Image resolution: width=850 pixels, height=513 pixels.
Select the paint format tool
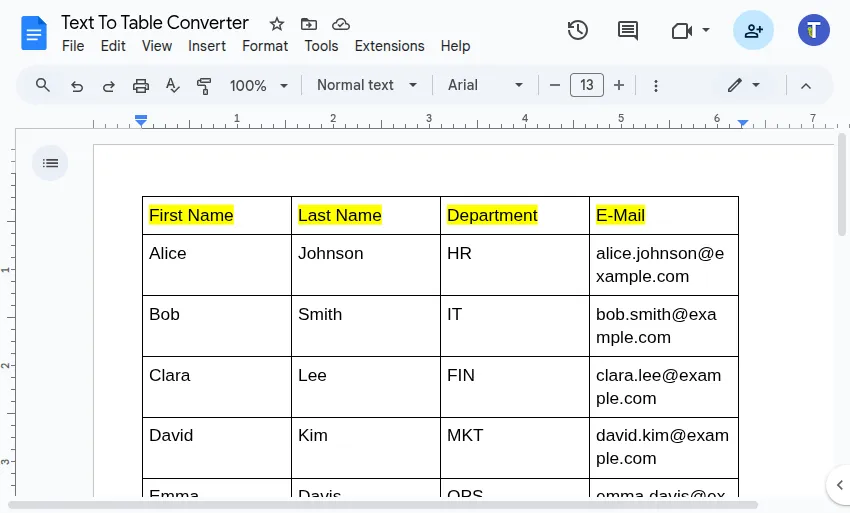(x=205, y=86)
